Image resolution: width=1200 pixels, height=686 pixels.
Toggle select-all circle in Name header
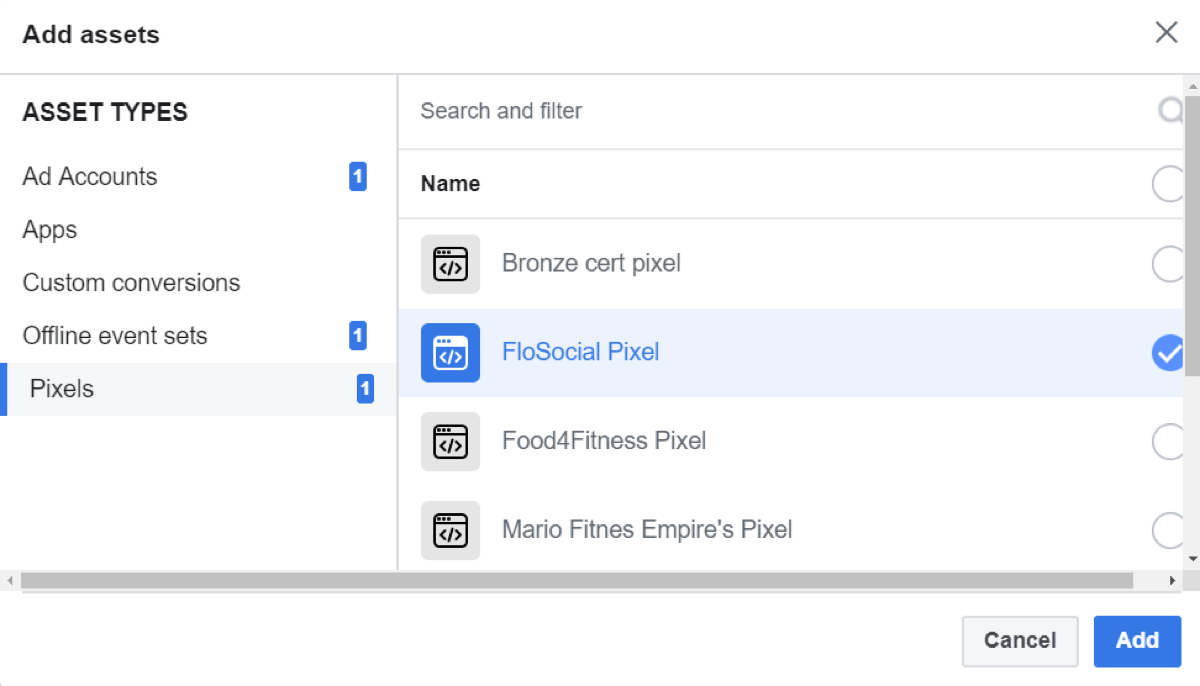pos(1168,184)
